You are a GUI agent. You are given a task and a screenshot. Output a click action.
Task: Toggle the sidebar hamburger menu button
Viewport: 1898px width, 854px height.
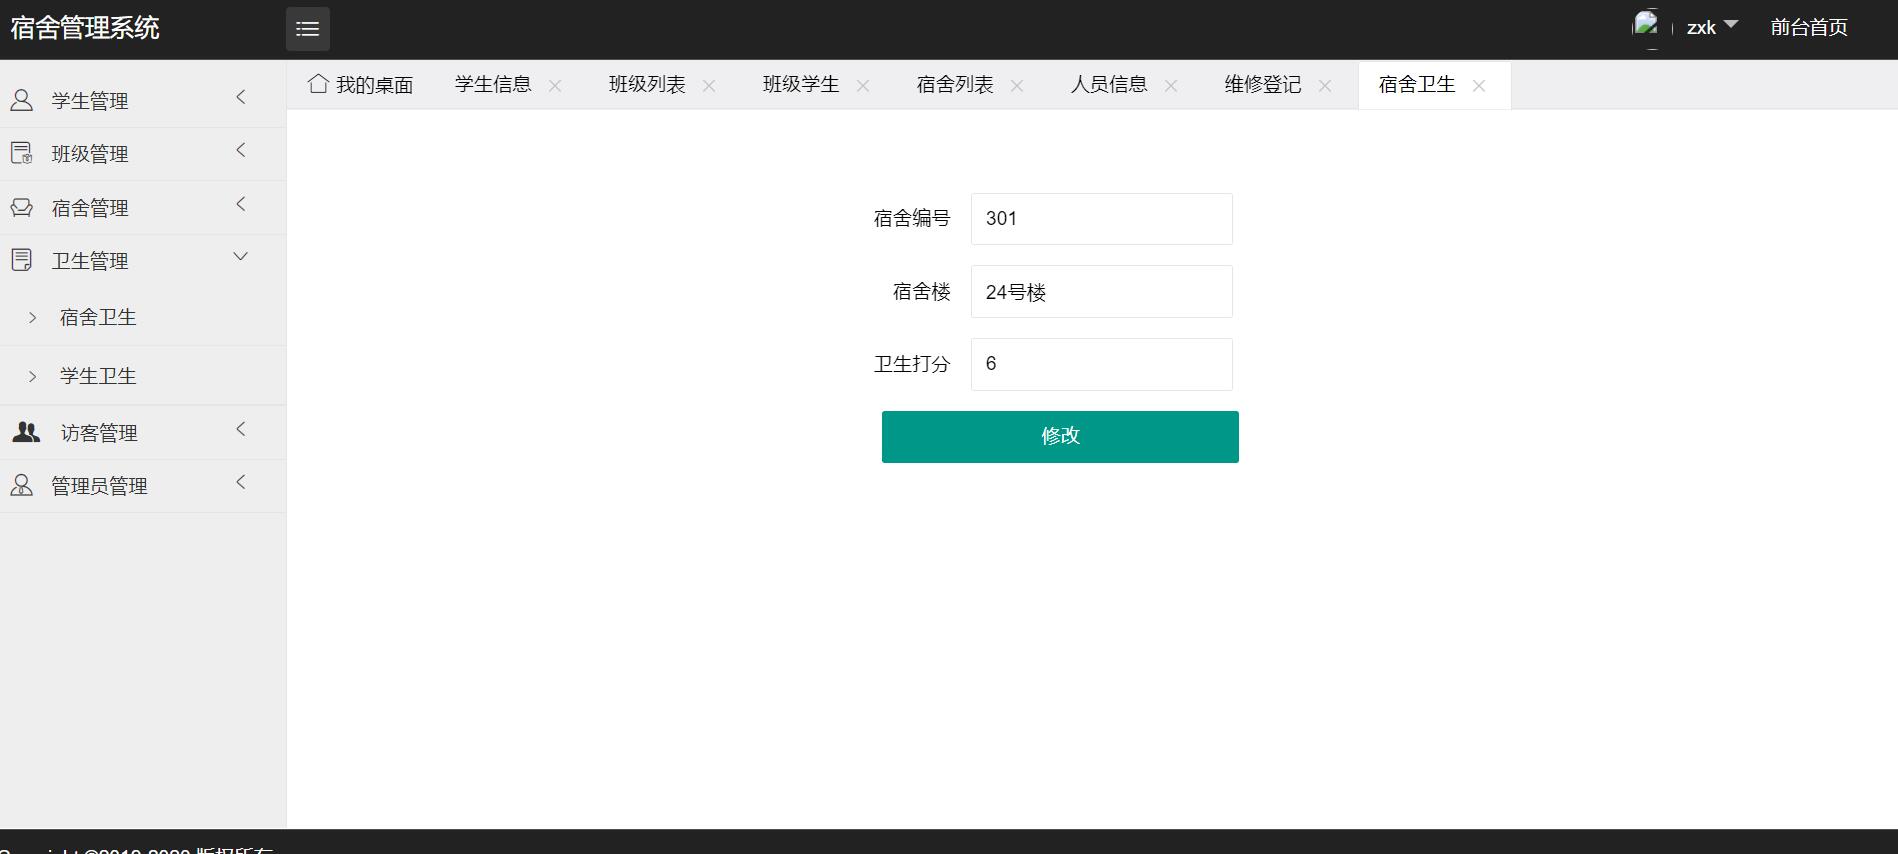[x=308, y=29]
